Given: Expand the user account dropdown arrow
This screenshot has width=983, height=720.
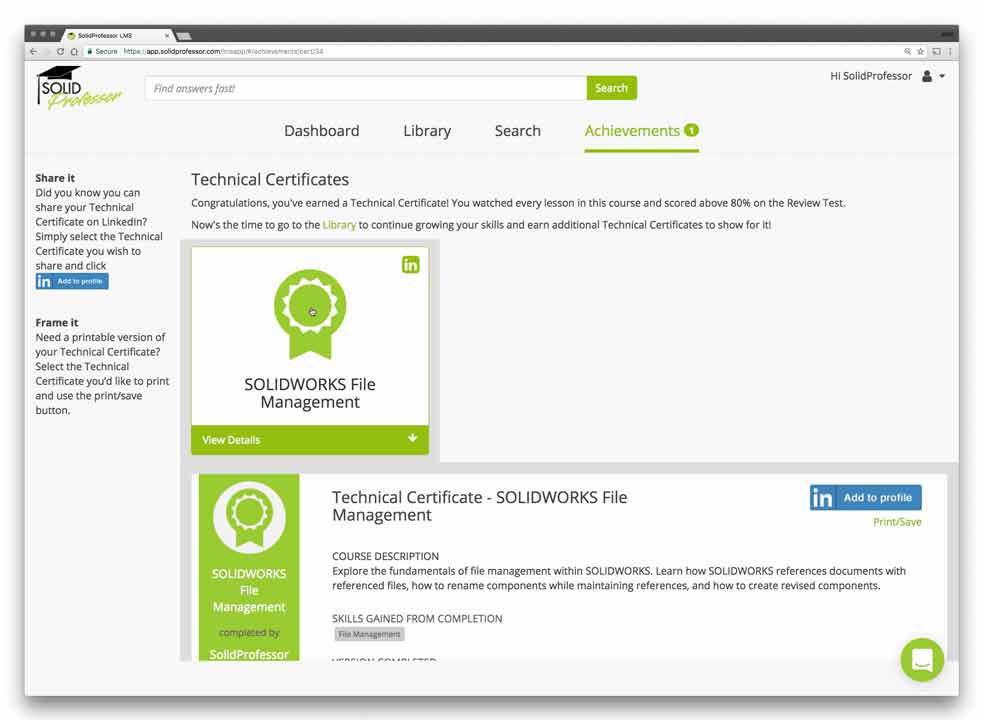Looking at the screenshot, I should coord(942,77).
